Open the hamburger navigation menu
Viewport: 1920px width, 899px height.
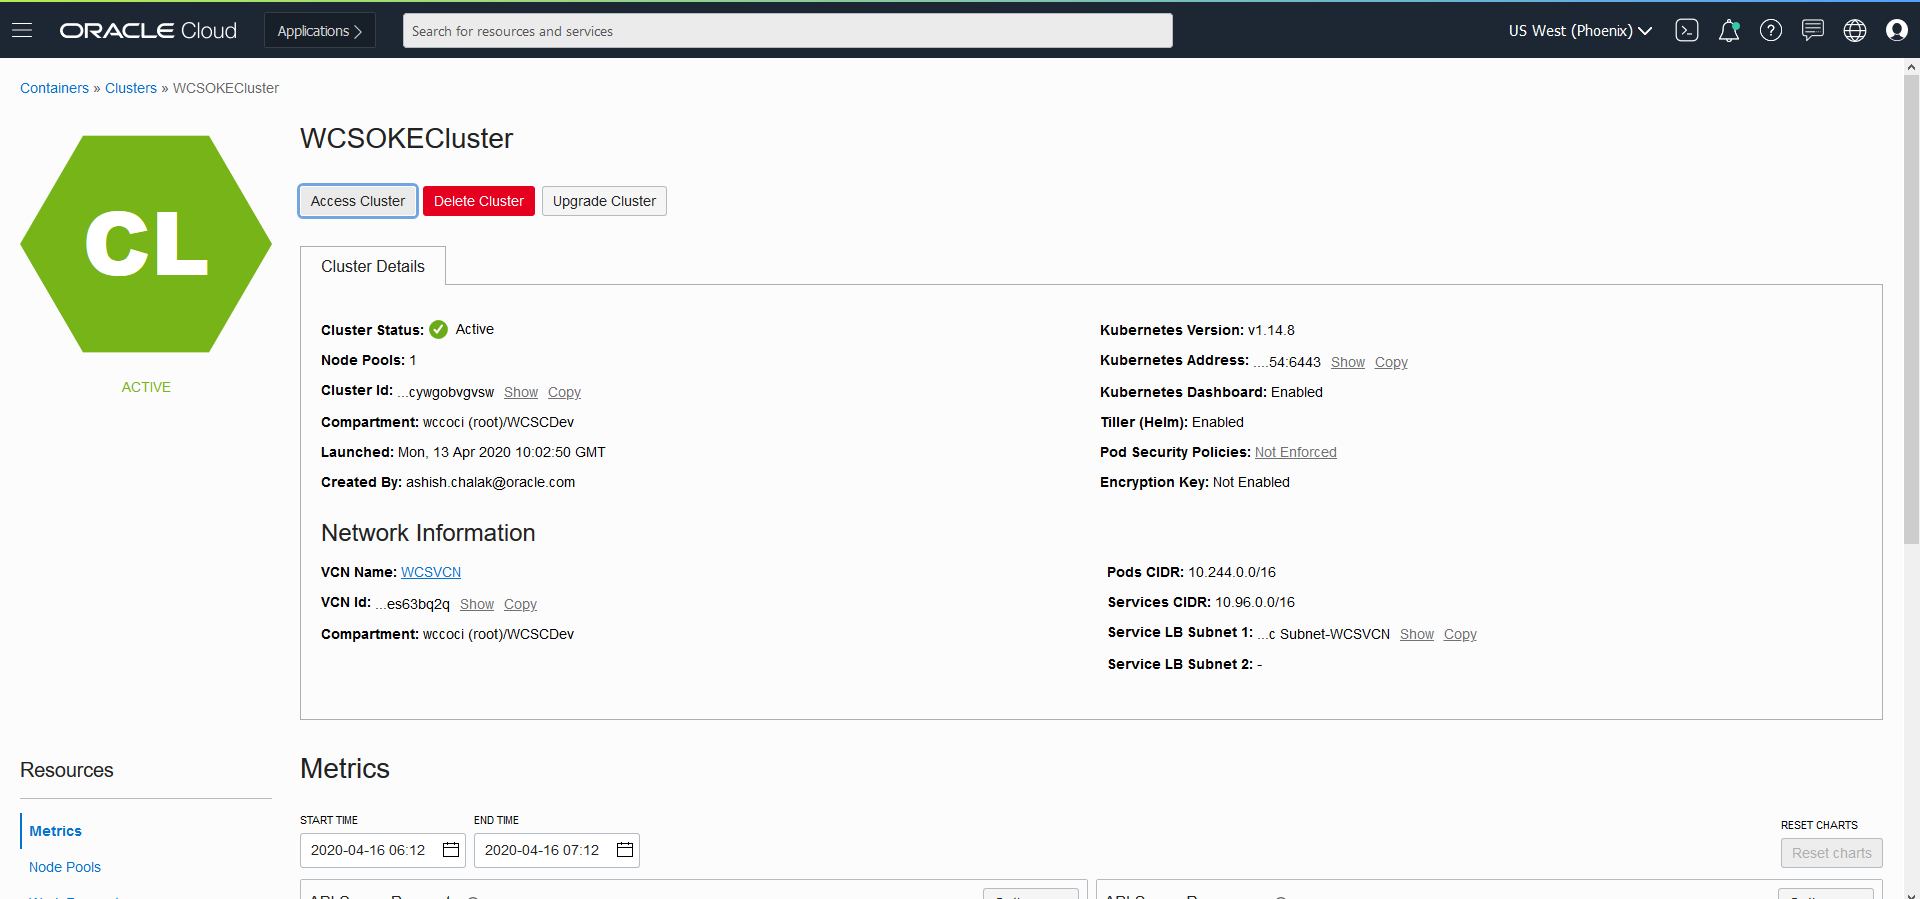(x=22, y=30)
